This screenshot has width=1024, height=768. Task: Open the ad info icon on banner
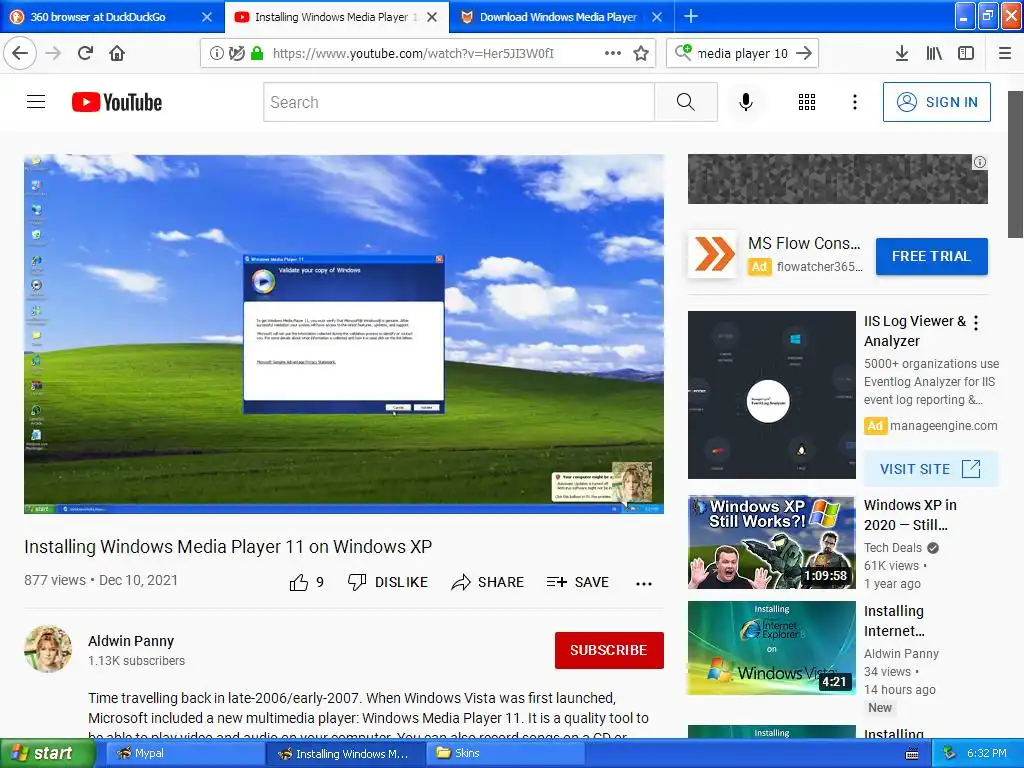point(980,162)
